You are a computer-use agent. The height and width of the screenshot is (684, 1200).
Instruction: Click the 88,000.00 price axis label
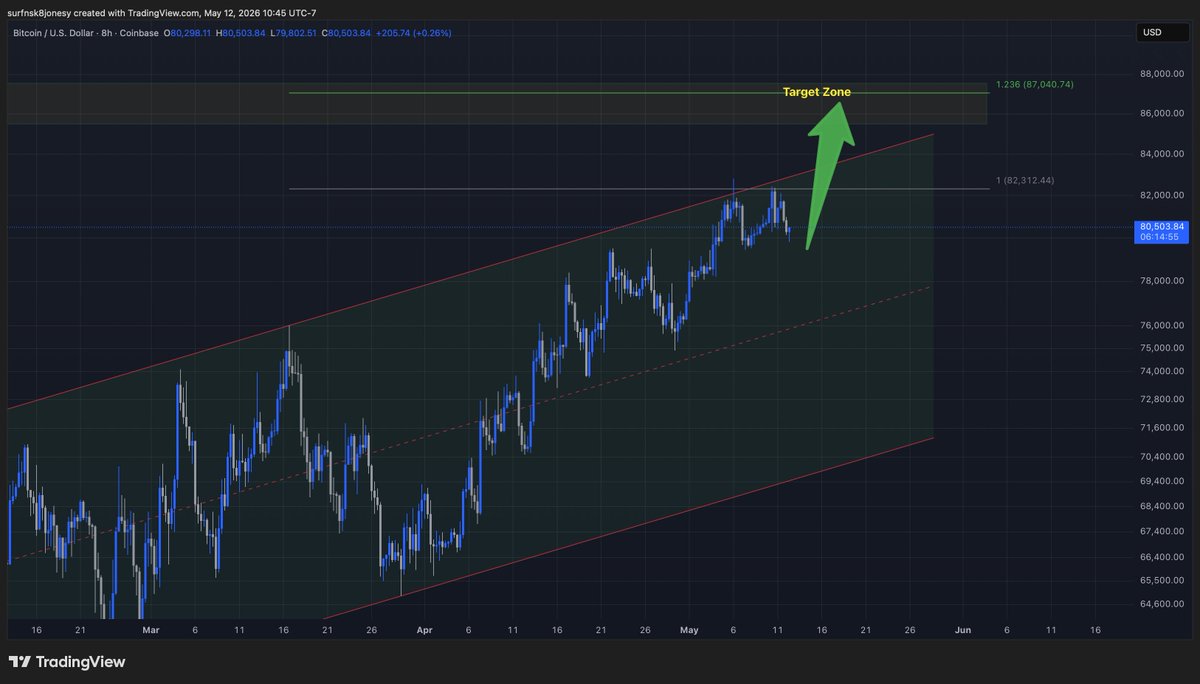[1160, 73]
